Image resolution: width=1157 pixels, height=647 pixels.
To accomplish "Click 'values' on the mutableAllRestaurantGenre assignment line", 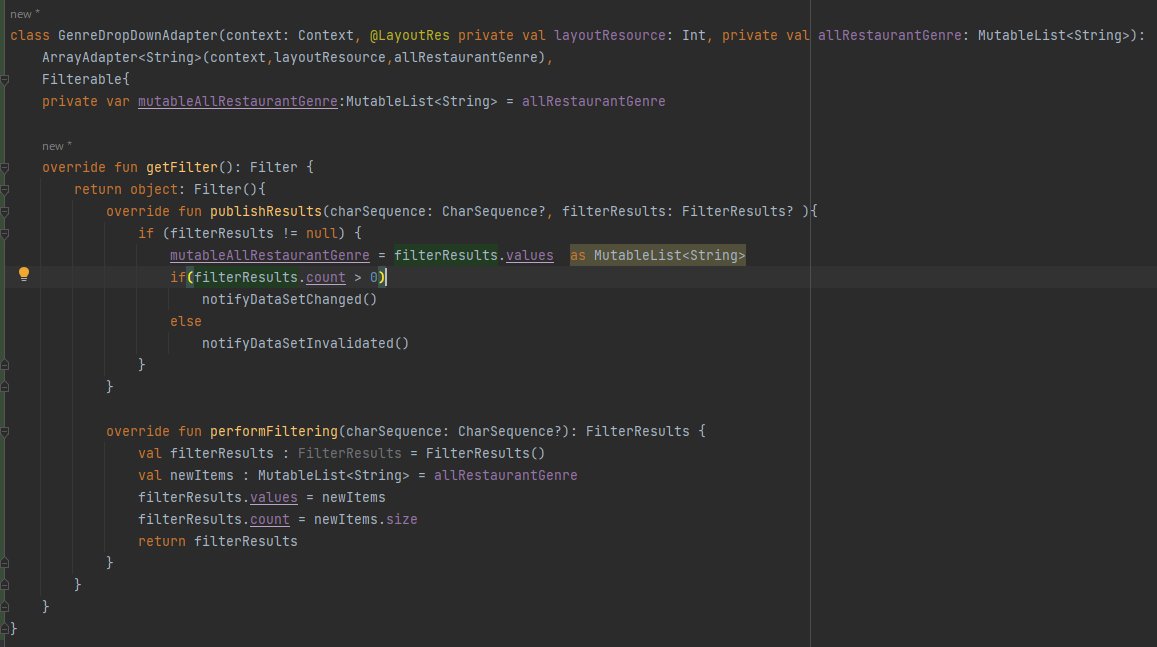I will click(x=530, y=255).
